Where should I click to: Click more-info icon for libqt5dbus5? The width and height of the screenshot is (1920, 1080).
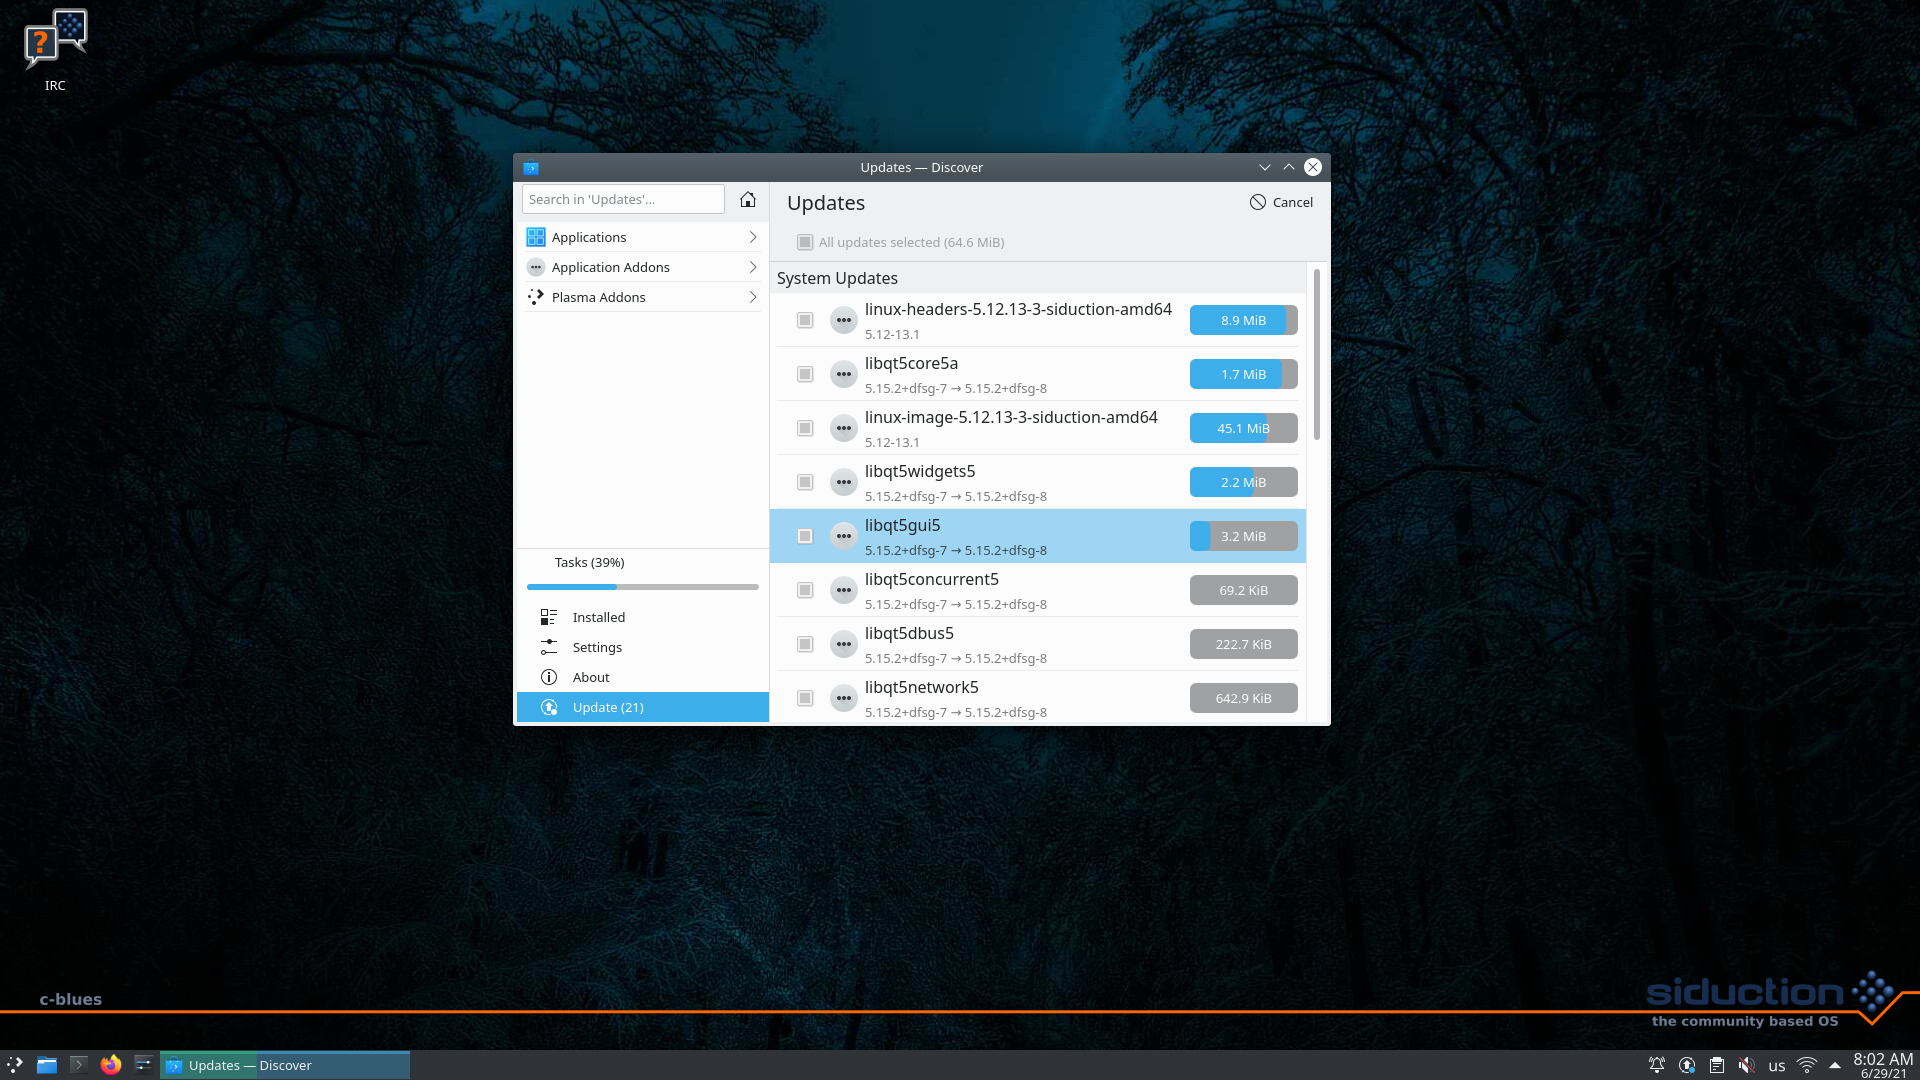point(844,644)
